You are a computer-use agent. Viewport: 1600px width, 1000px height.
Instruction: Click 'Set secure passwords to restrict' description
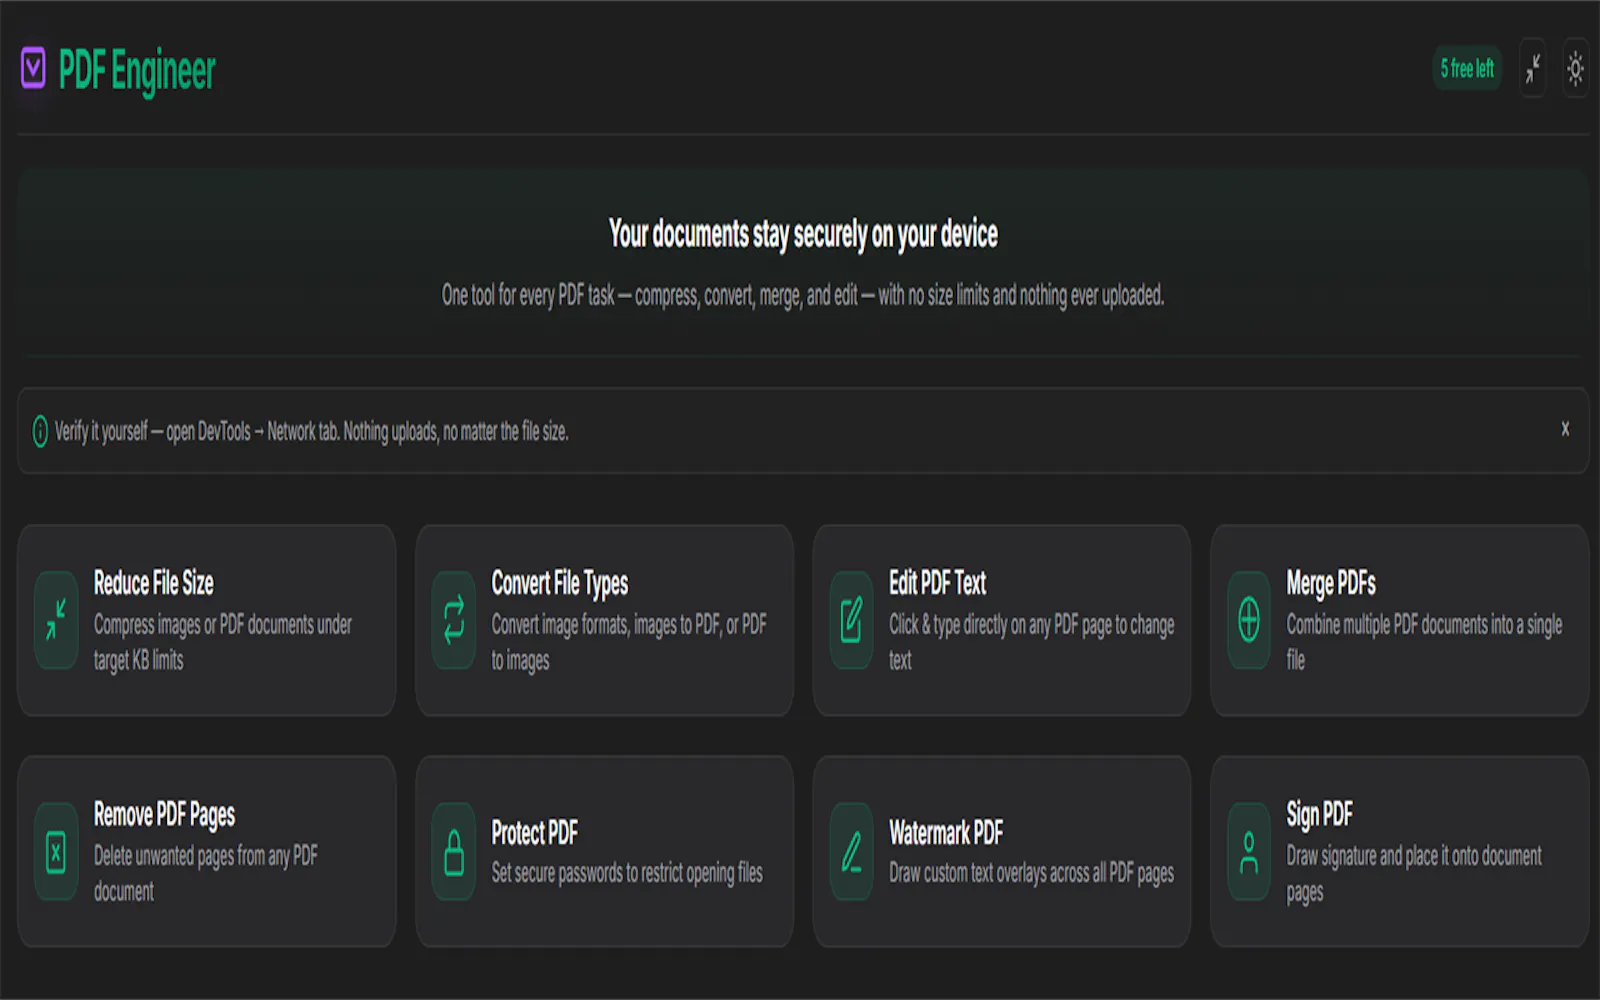627,873
